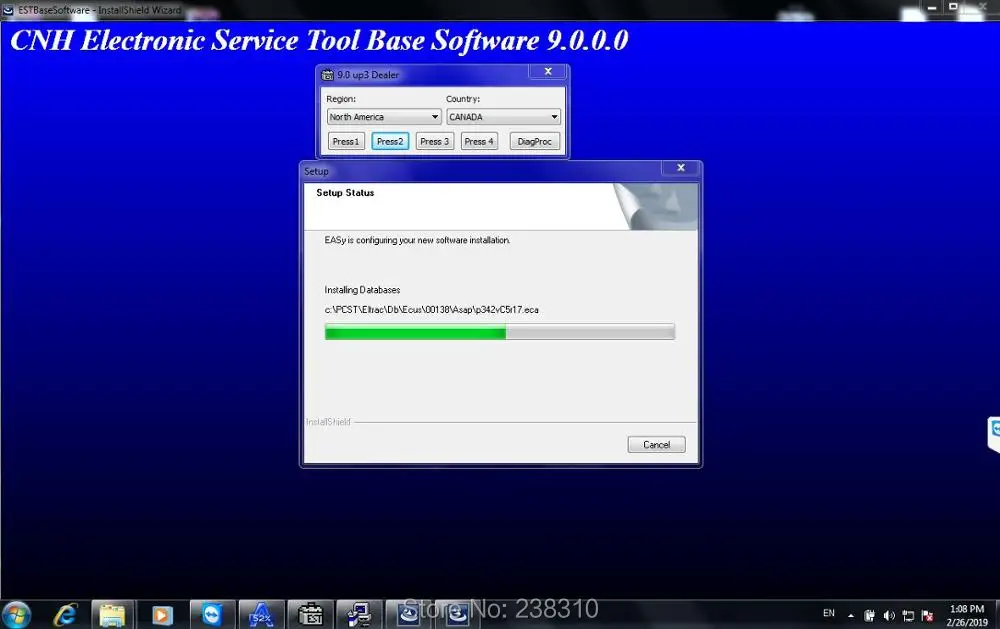
Task: Switch to second InstallShield taskbar item
Action: (x=457, y=615)
